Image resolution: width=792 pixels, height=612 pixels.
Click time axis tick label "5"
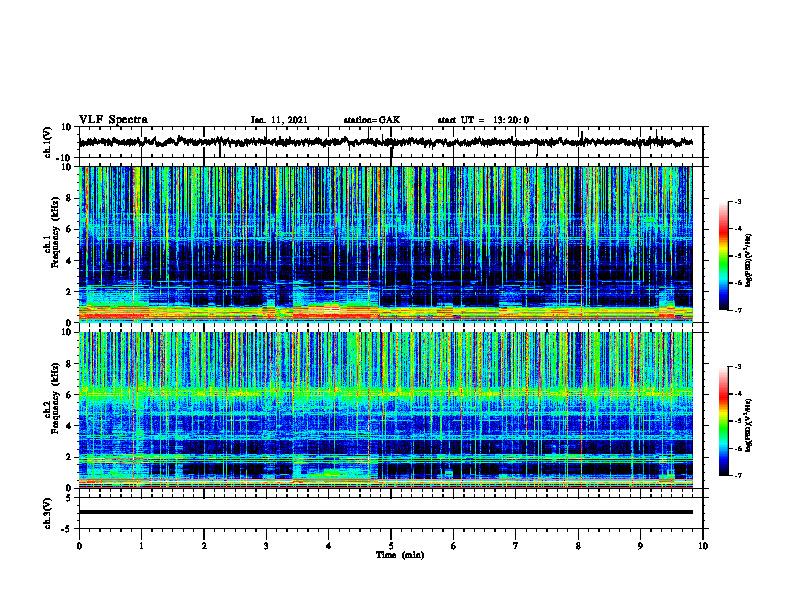391,546
